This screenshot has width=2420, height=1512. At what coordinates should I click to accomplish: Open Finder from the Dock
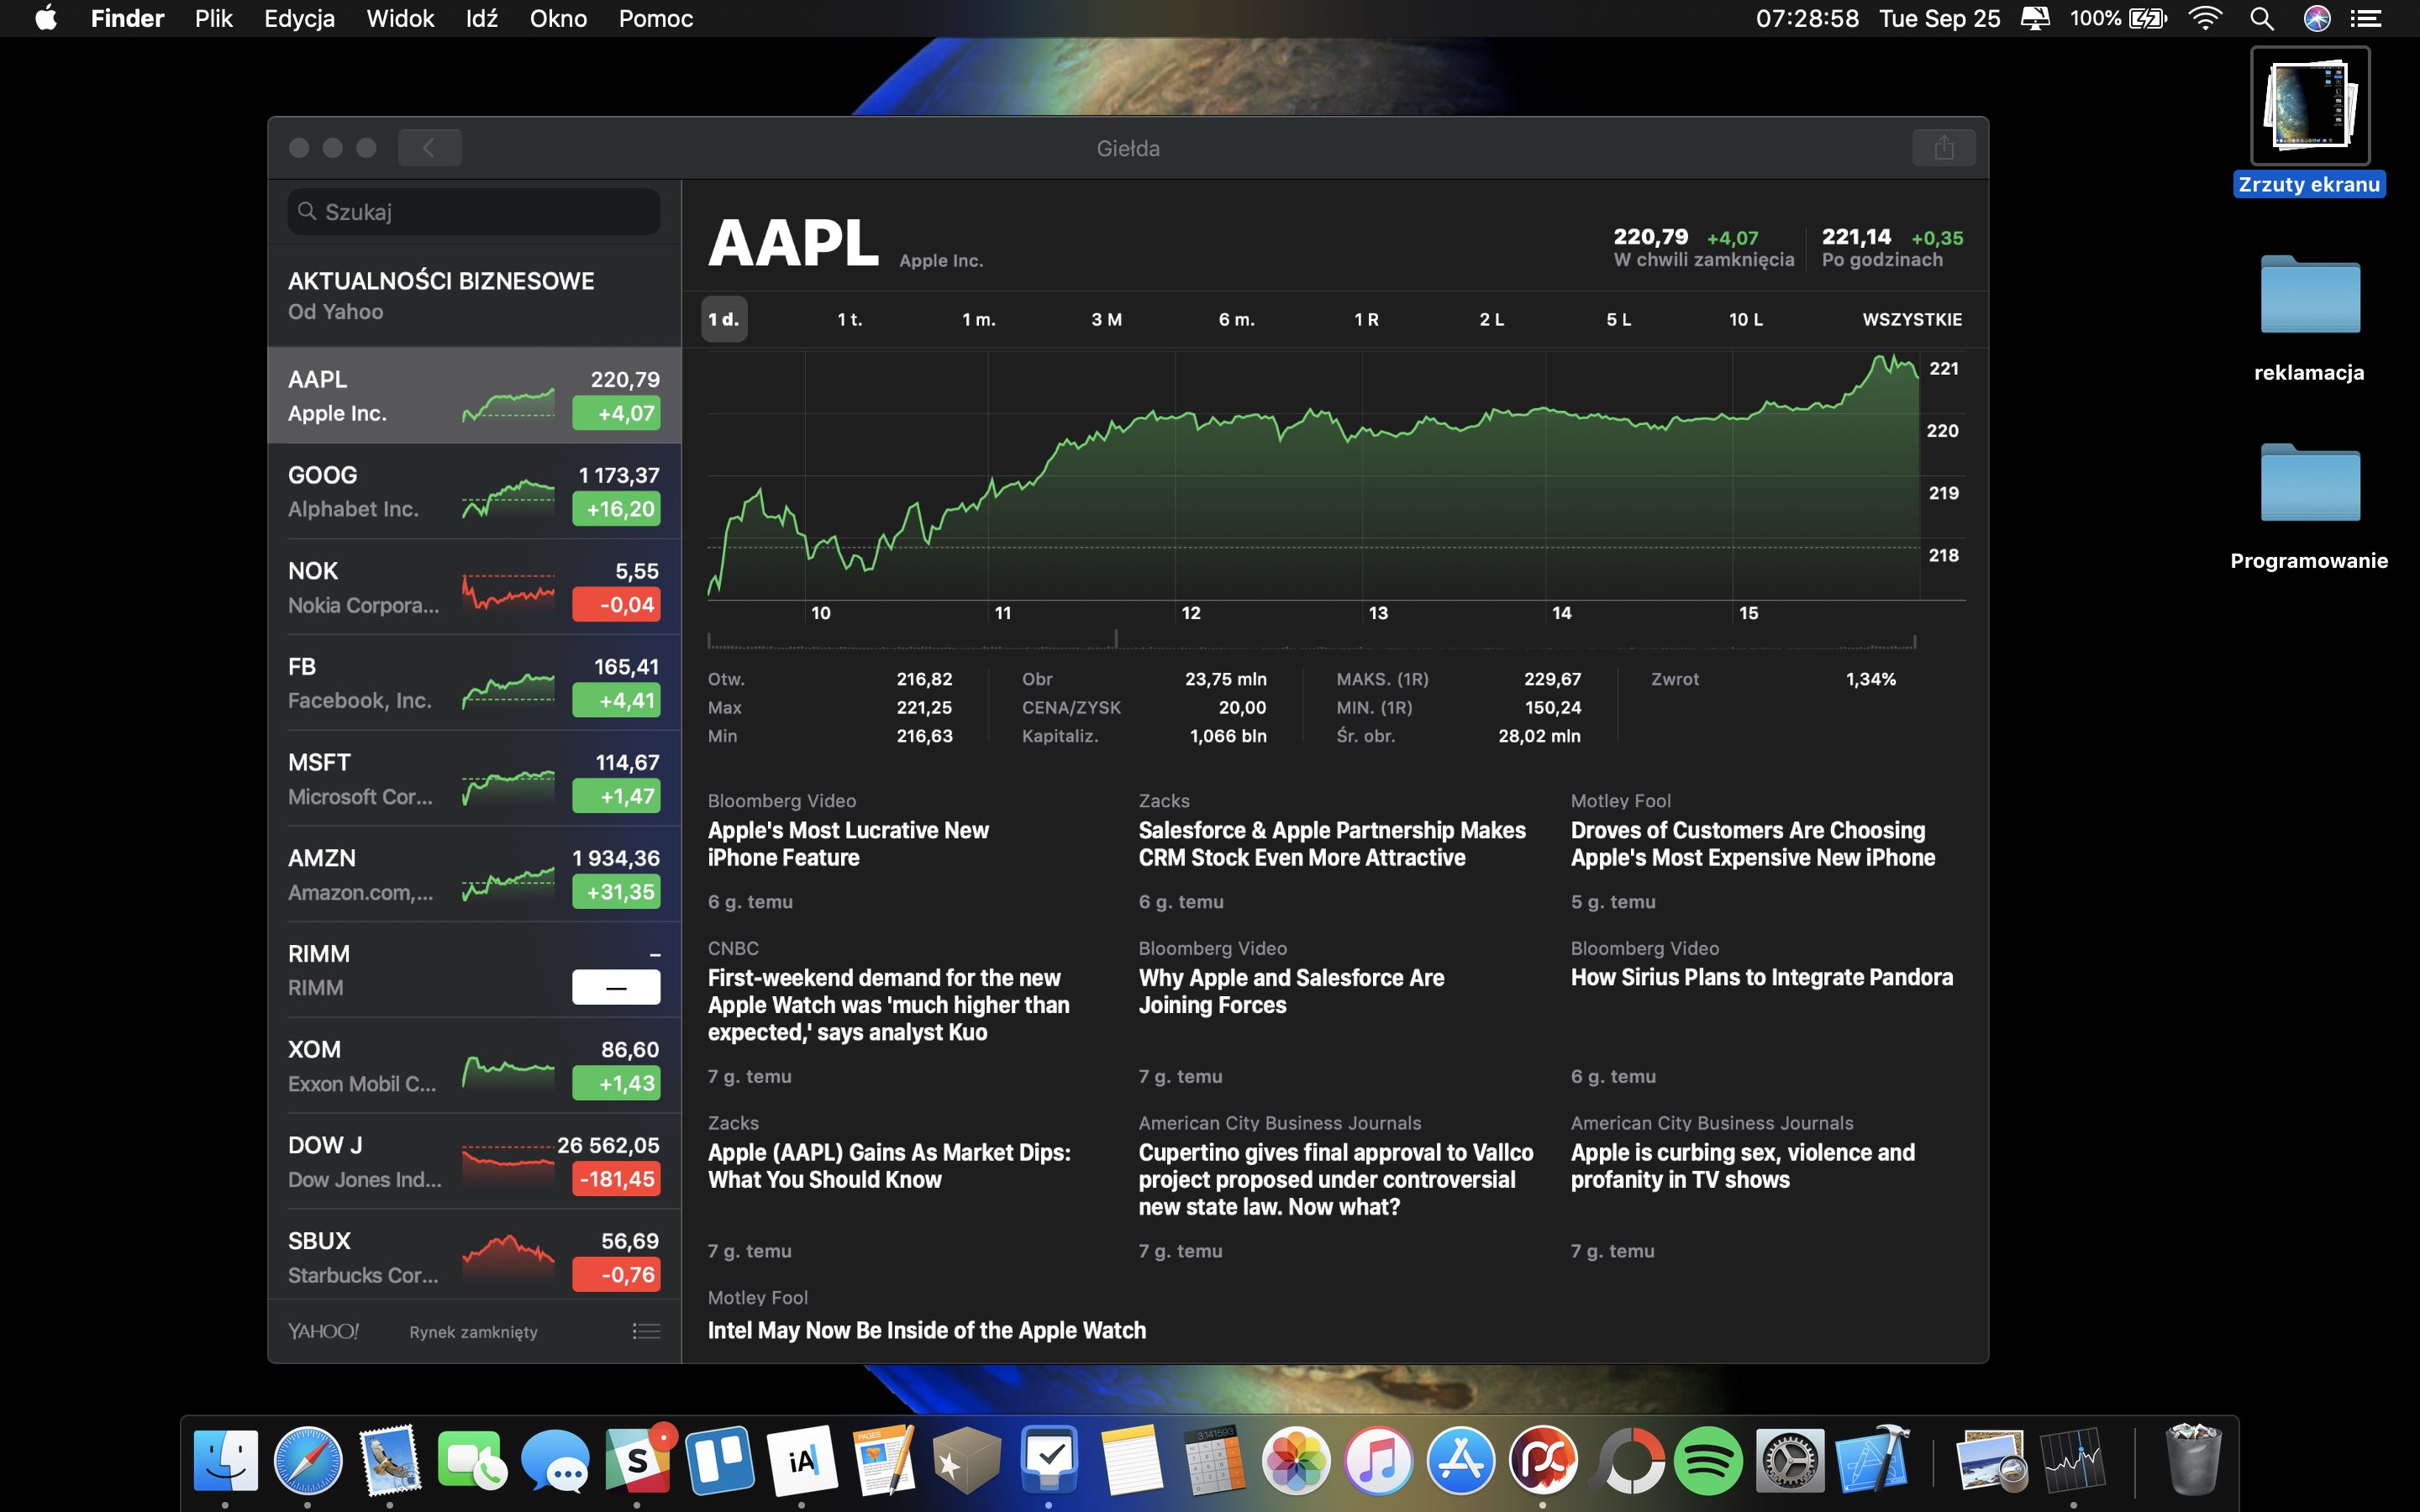pos(225,1460)
